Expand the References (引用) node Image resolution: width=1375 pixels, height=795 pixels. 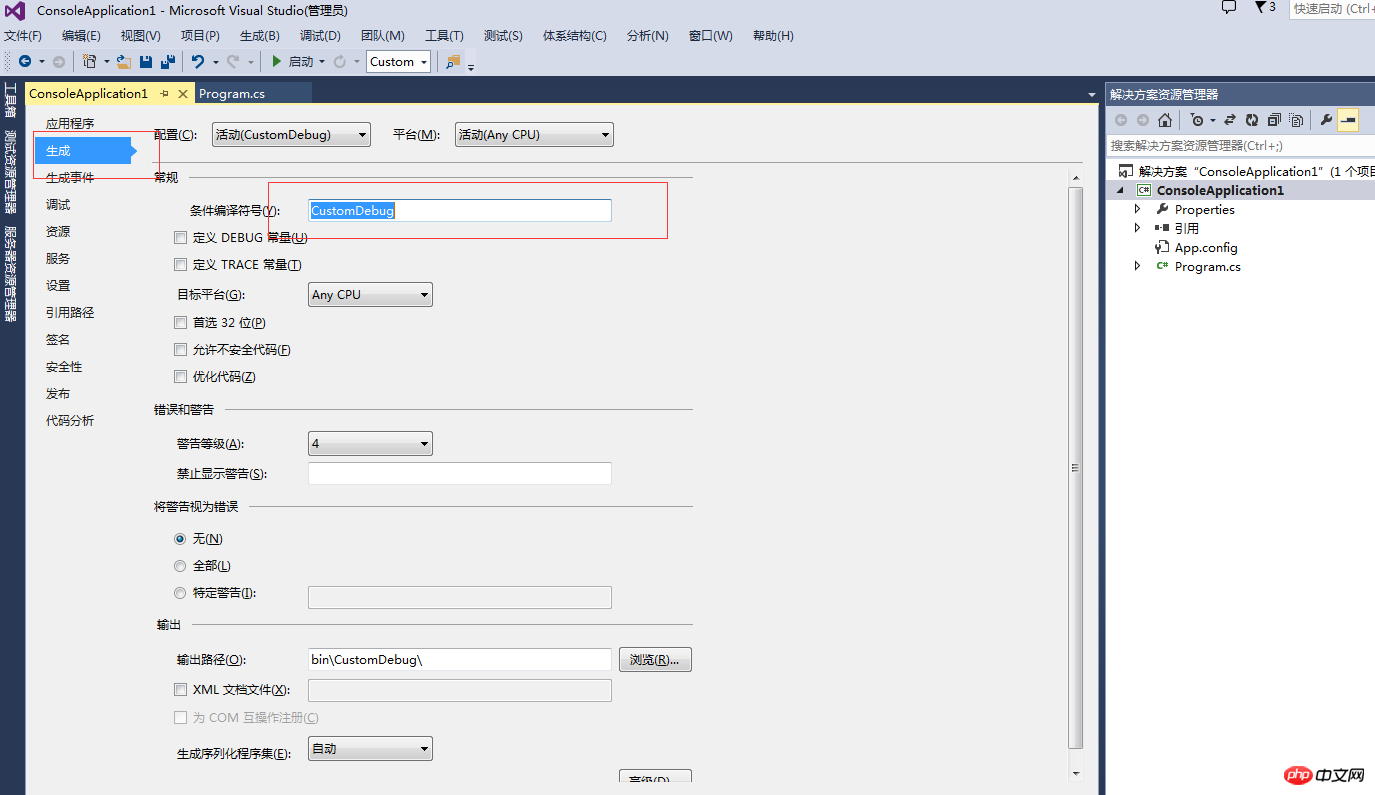(x=1137, y=228)
